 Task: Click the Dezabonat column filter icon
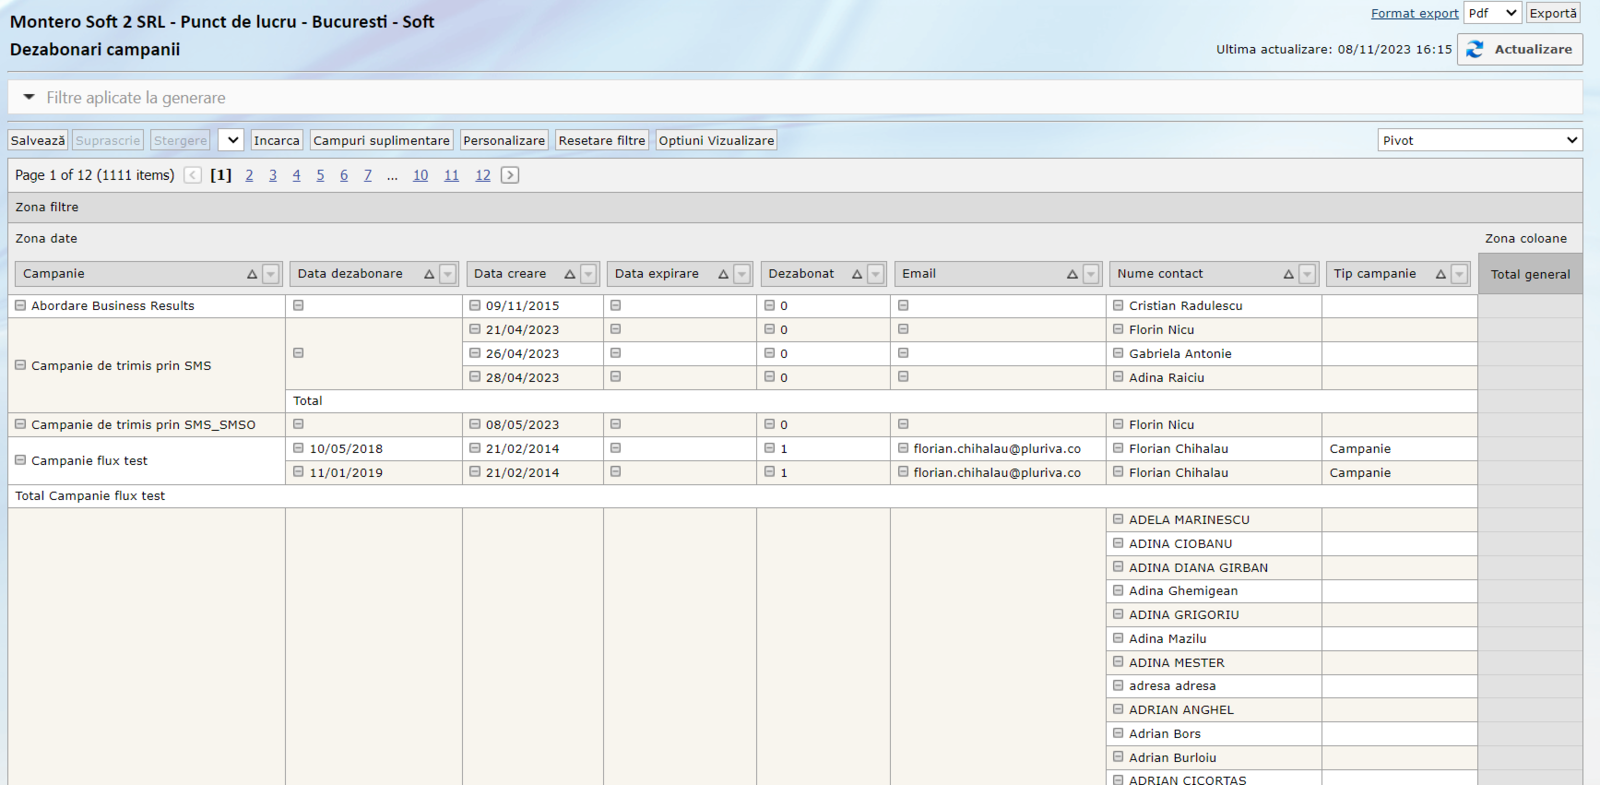tap(875, 274)
